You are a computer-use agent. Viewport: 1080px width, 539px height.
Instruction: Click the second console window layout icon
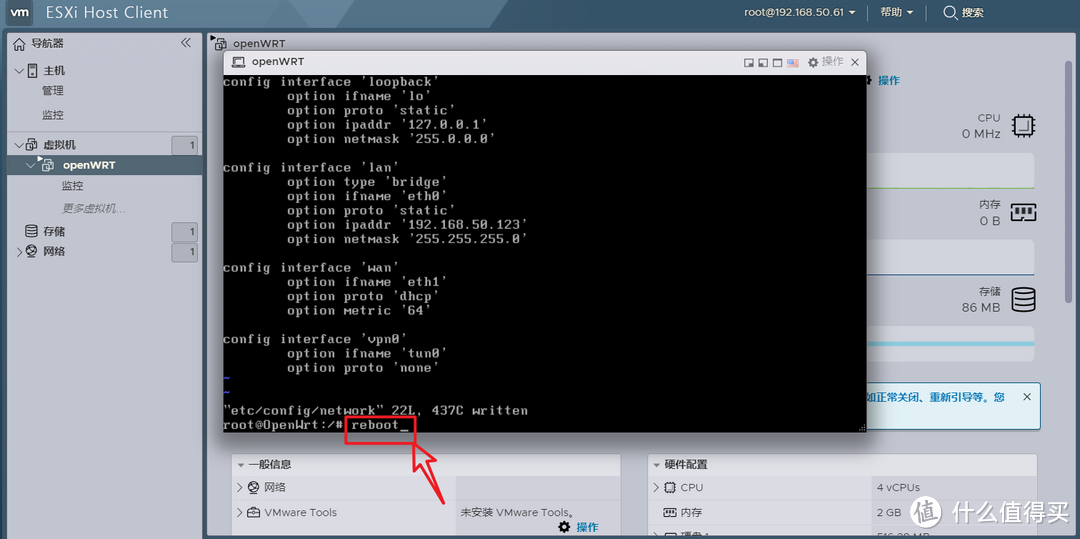pyautogui.click(x=762, y=63)
